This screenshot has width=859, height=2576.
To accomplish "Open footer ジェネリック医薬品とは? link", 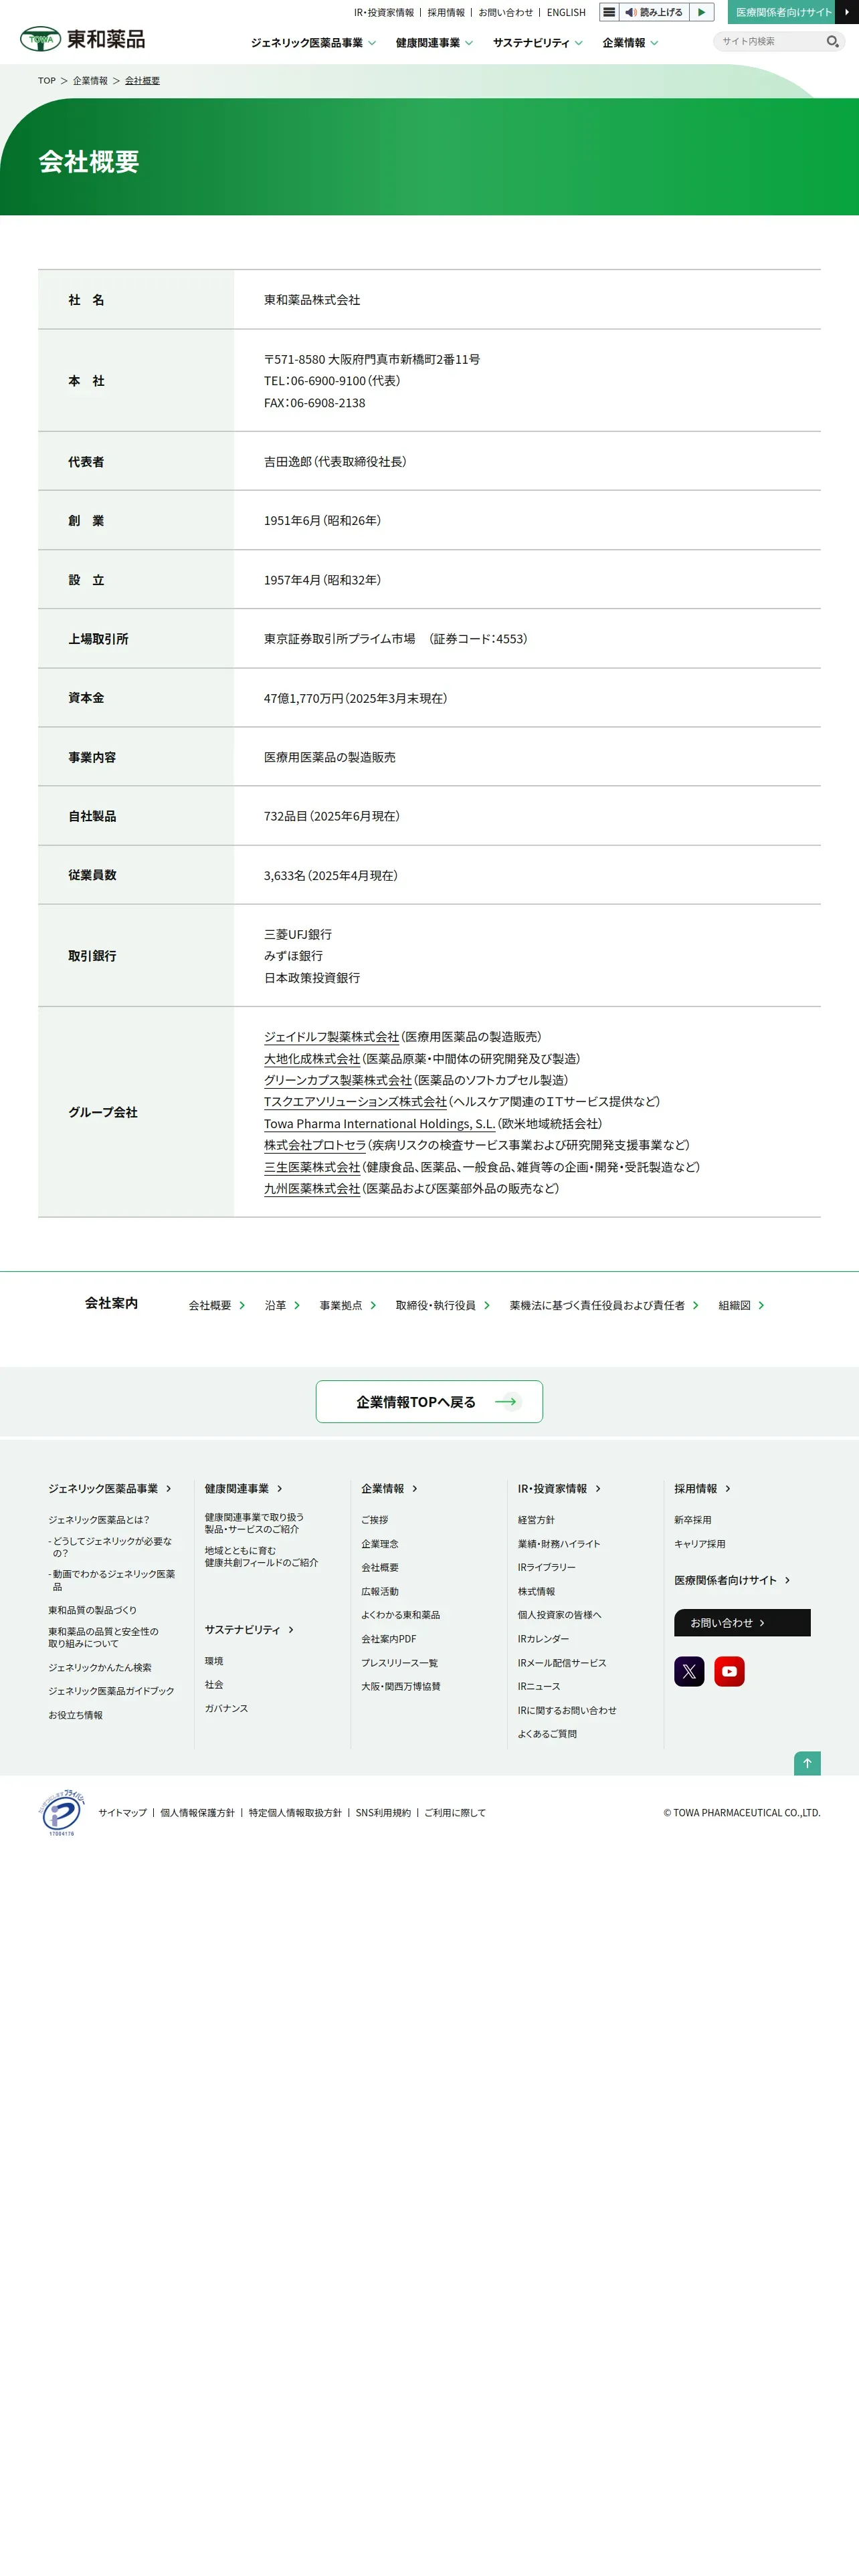I will 99,1520.
